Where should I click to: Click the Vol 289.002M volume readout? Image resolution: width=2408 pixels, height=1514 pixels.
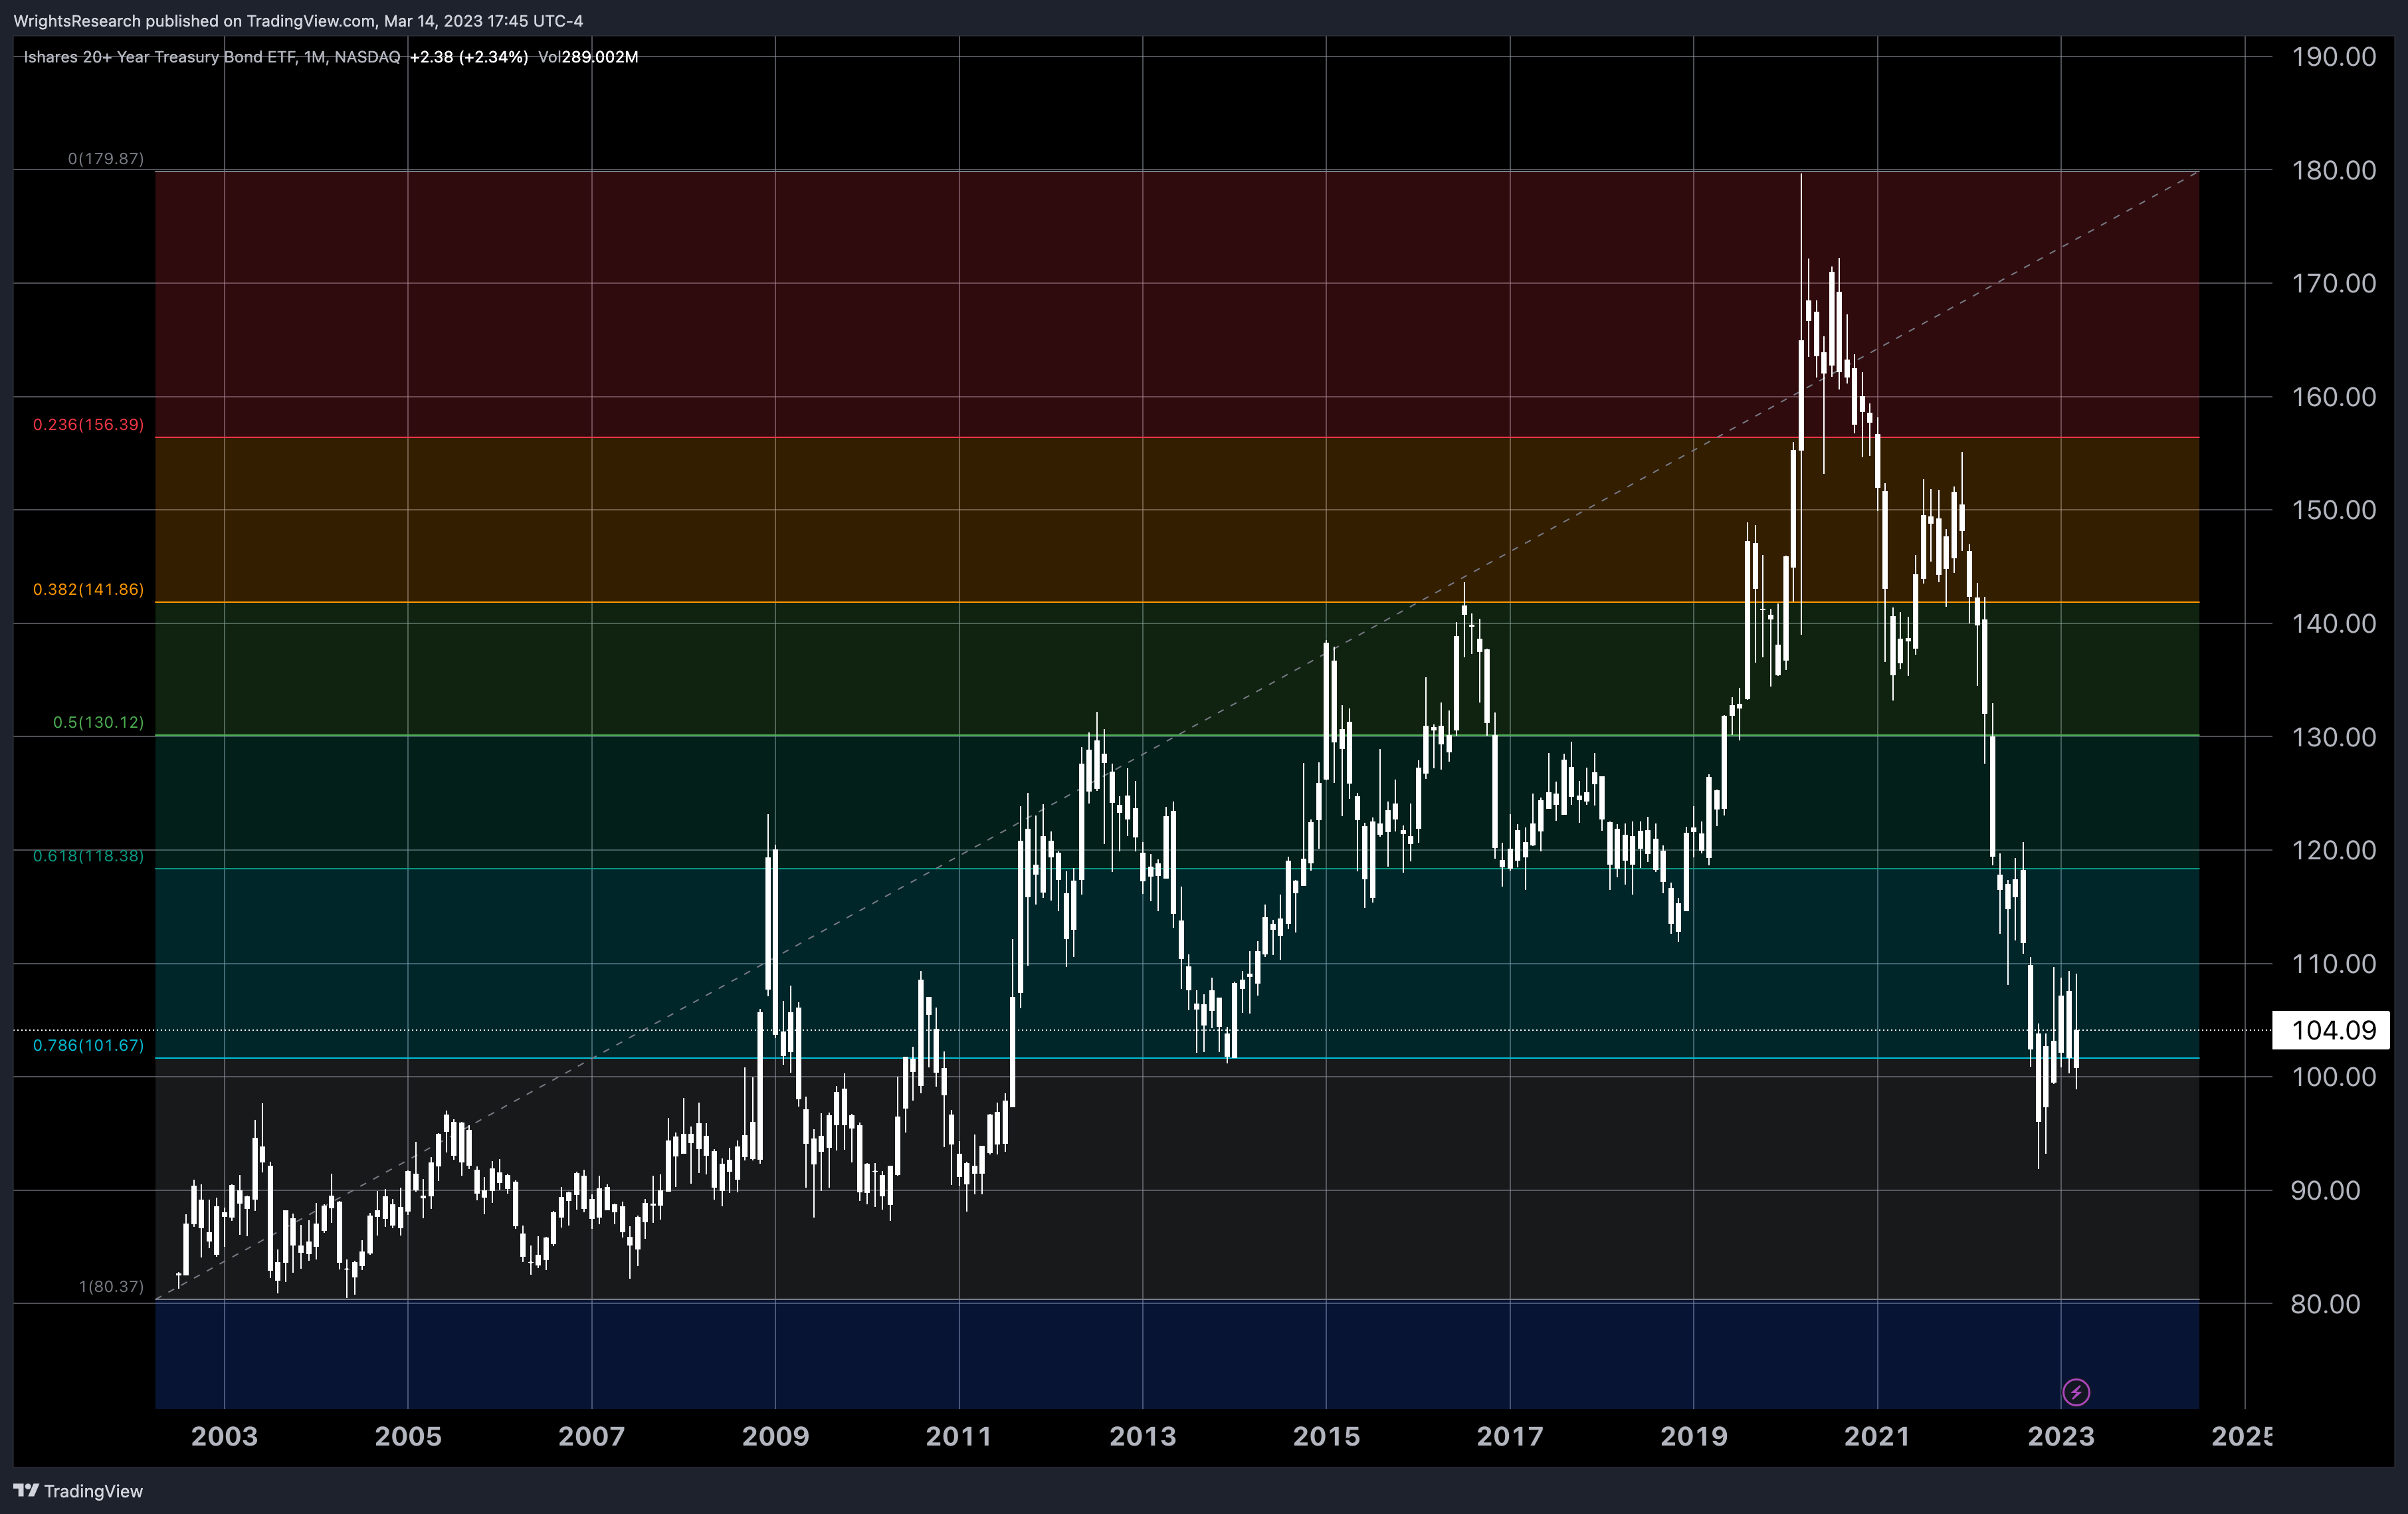(x=588, y=57)
